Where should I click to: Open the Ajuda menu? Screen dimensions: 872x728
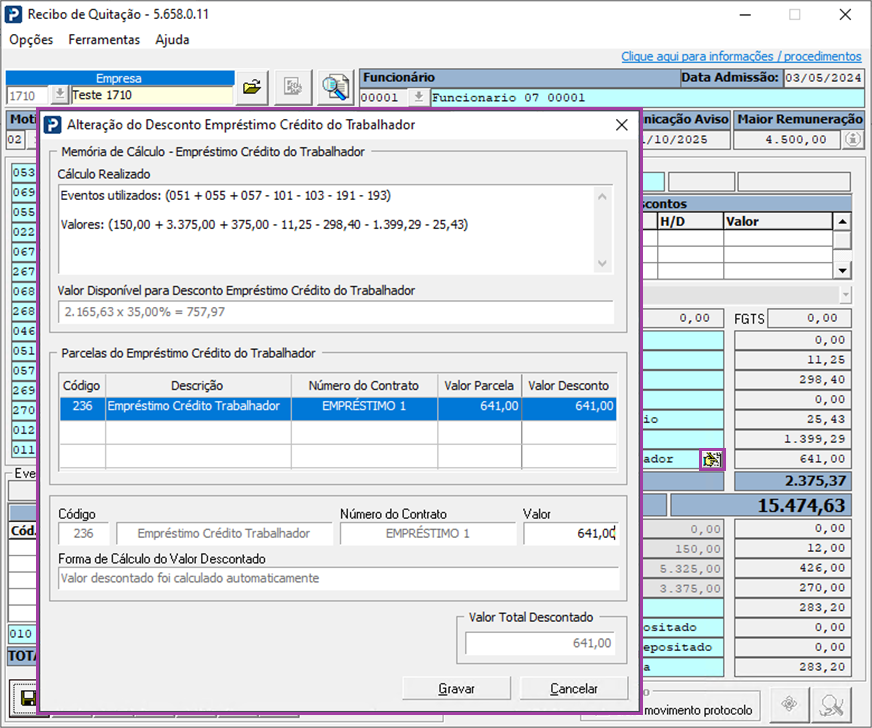click(x=172, y=40)
